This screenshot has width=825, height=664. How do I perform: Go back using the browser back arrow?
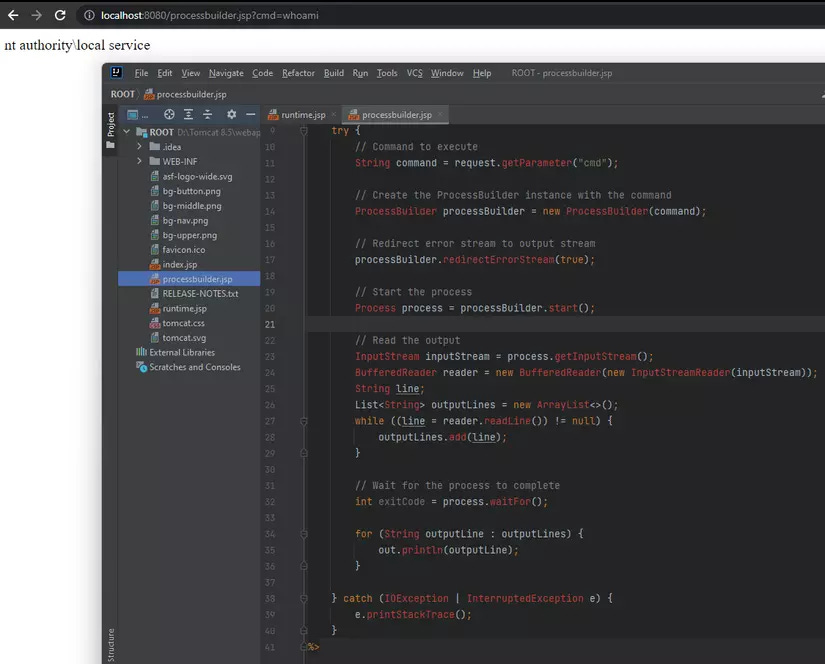(x=13, y=15)
